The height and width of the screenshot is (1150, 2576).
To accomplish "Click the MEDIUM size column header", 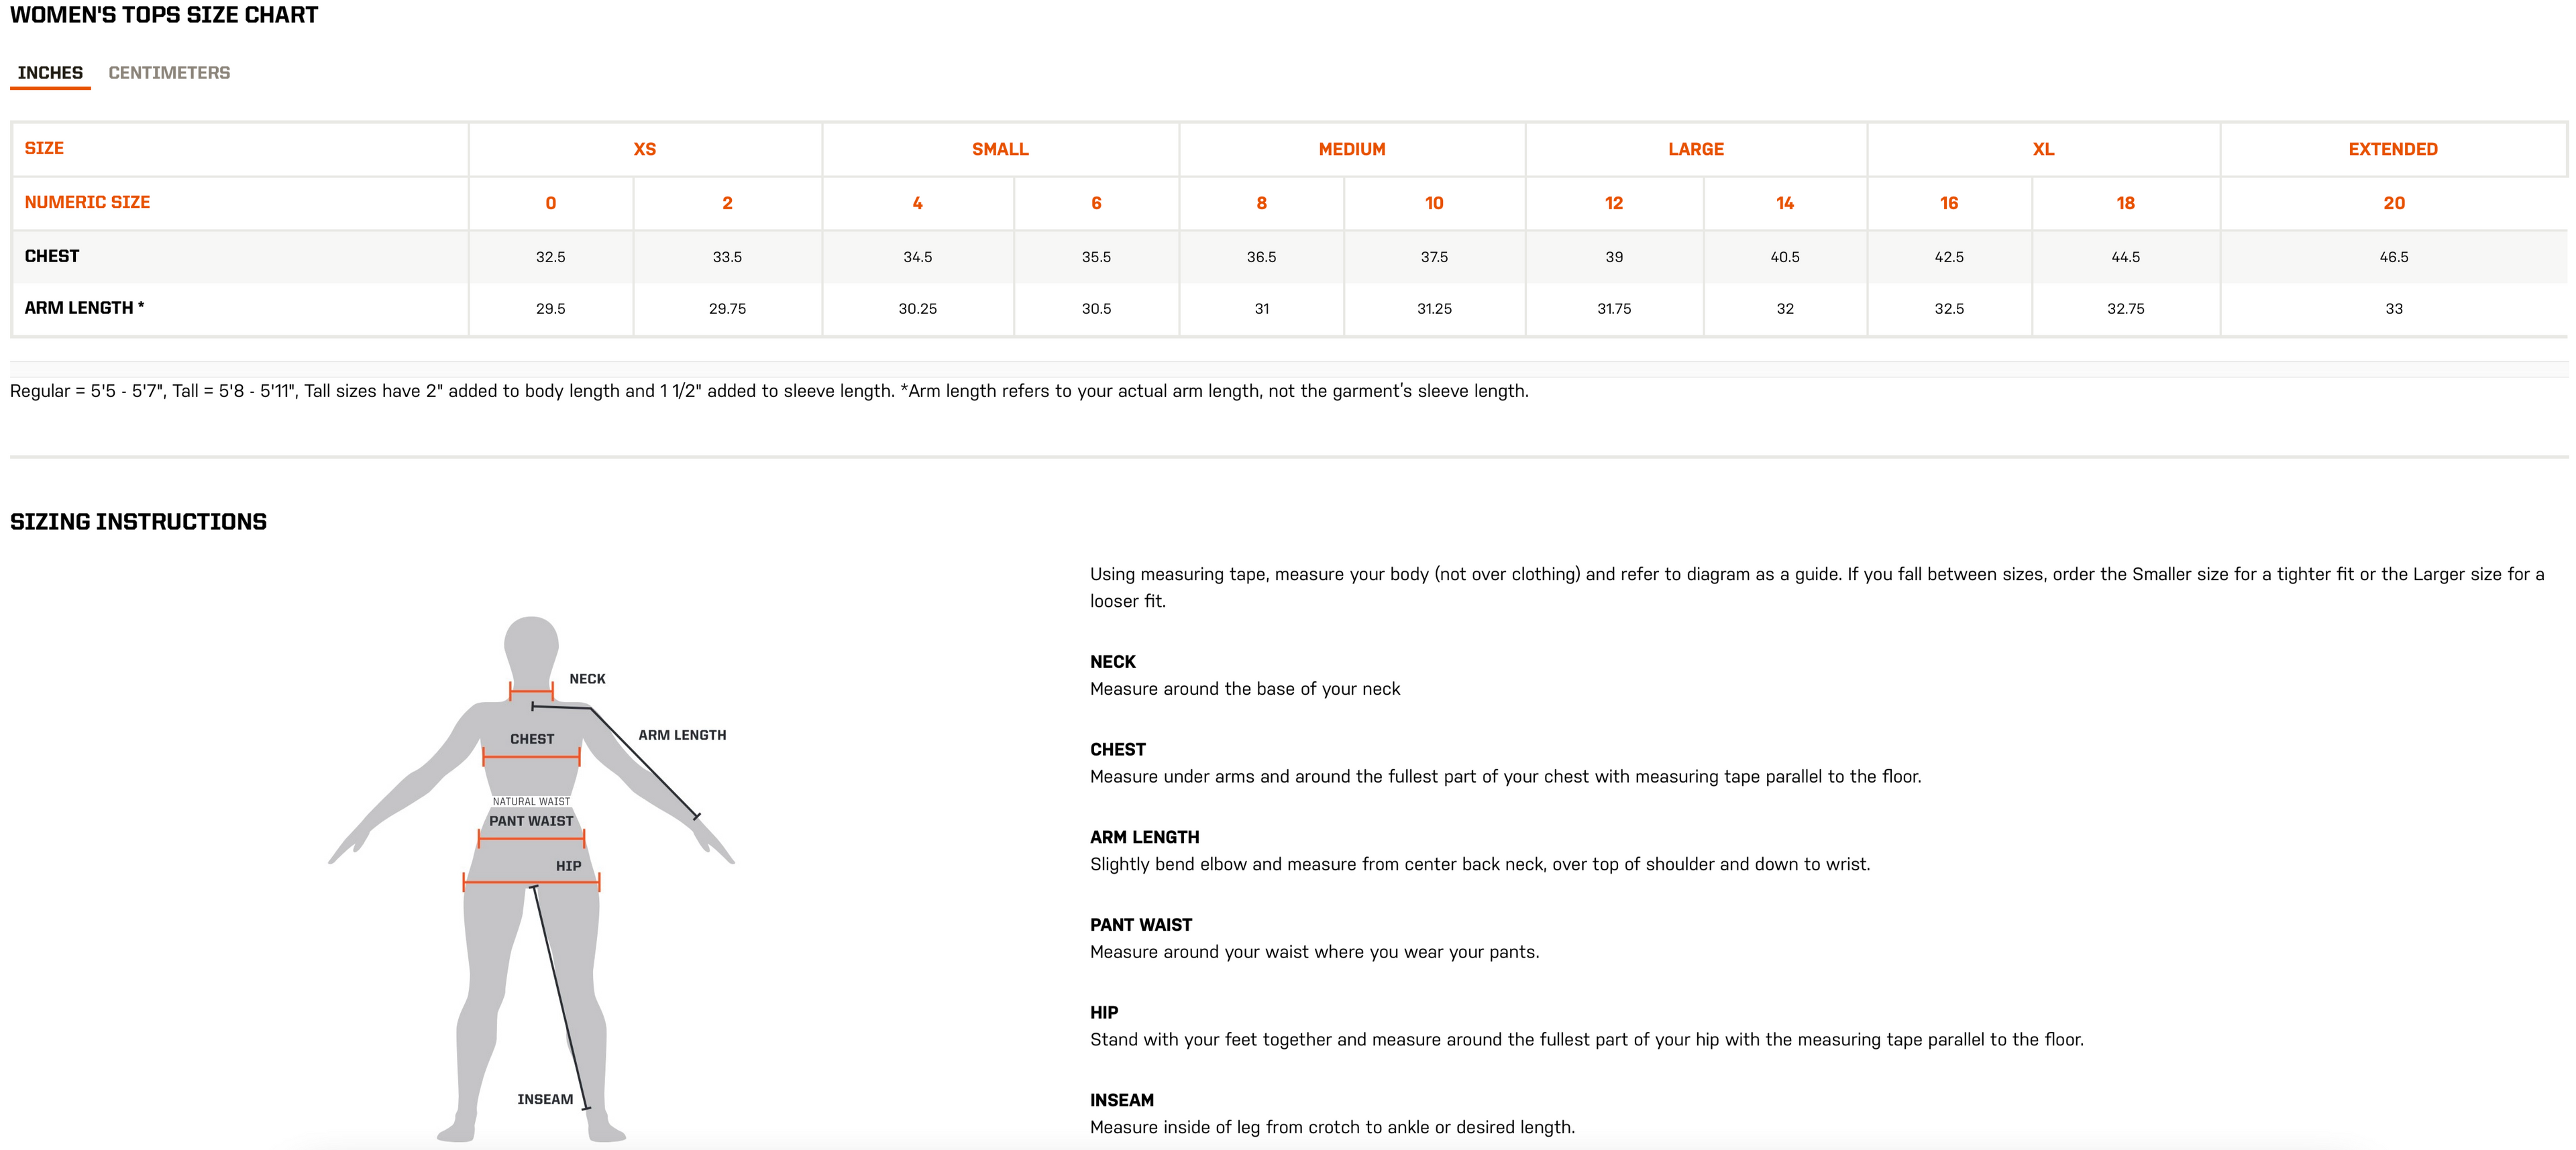I will point(1352,149).
